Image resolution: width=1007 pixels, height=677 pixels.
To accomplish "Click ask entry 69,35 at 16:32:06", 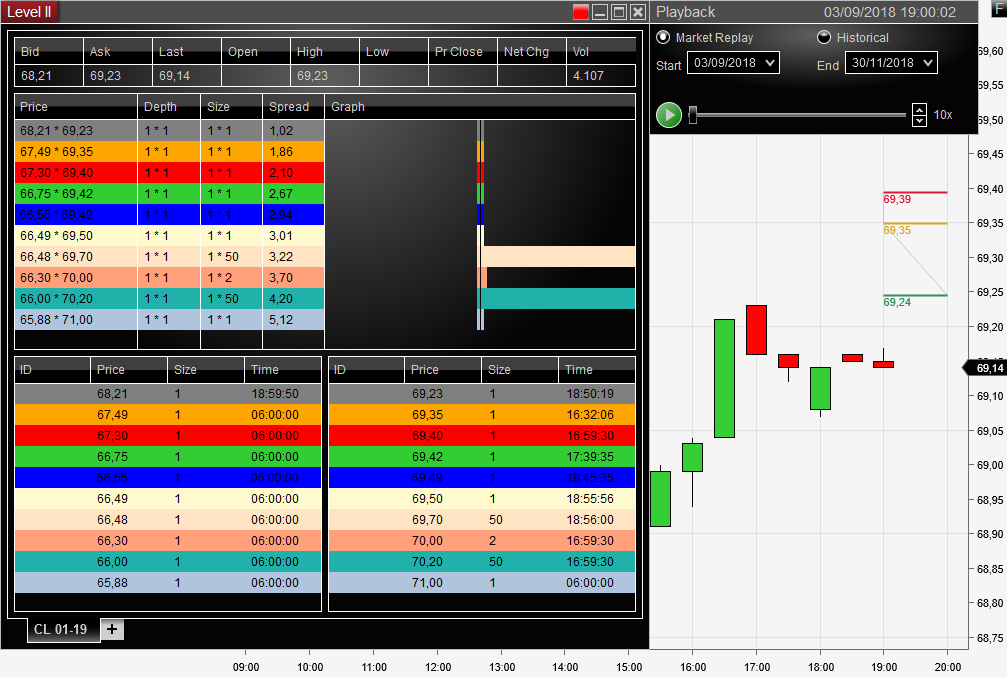I will click(x=482, y=415).
